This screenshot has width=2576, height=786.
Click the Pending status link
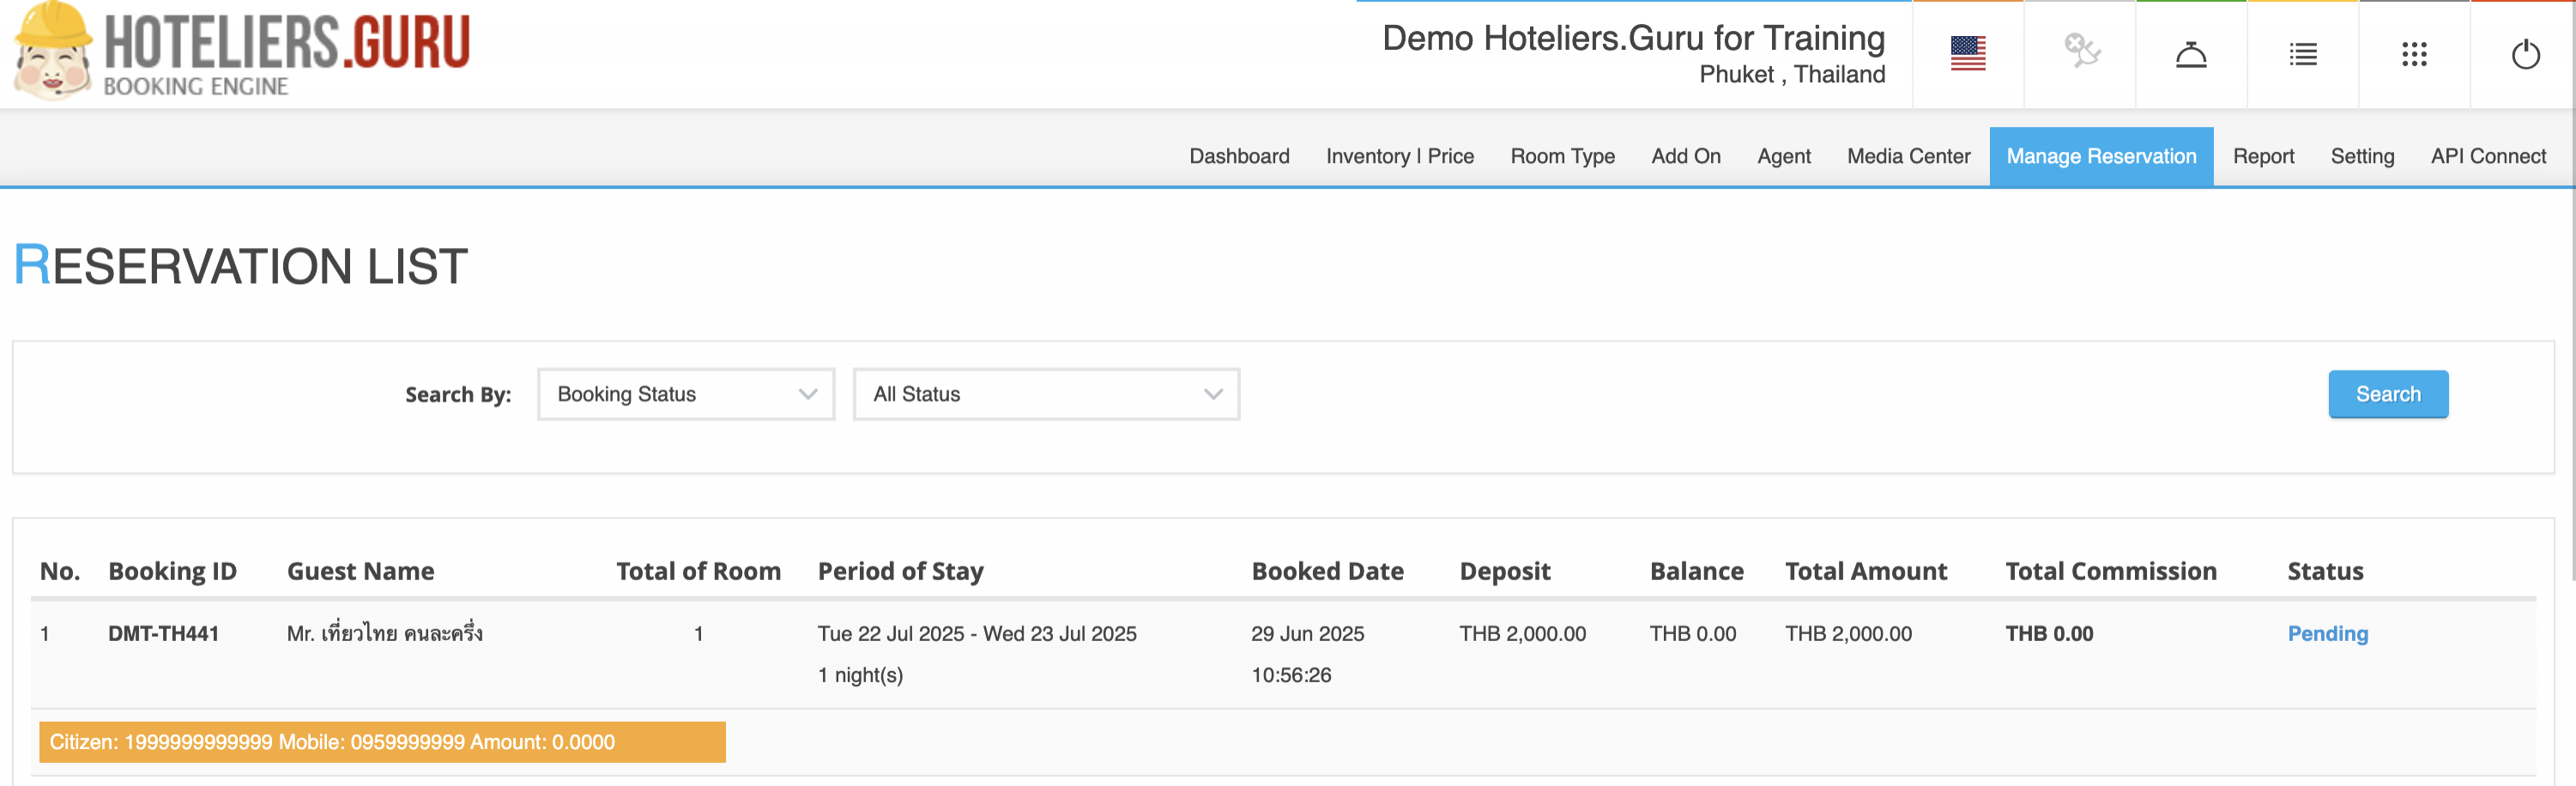click(x=2327, y=633)
